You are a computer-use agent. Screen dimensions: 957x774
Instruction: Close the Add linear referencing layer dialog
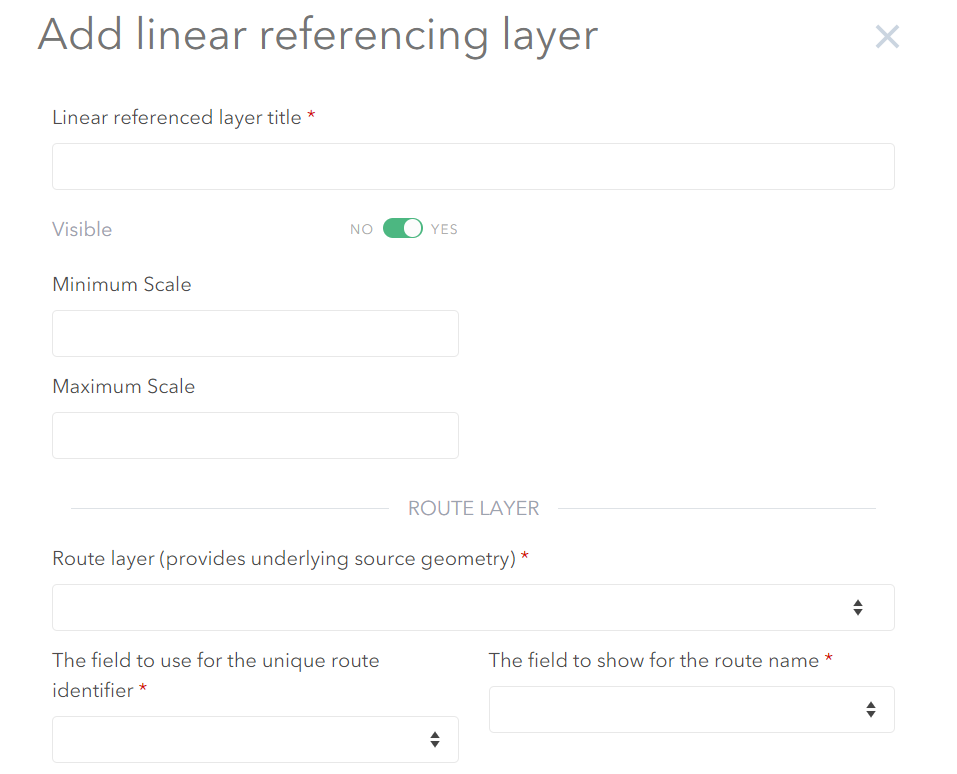[x=886, y=36]
